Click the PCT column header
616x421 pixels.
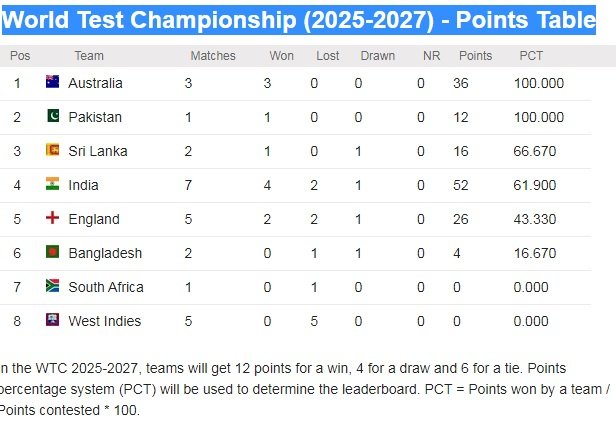pyautogui.click(x=532, y=56)
